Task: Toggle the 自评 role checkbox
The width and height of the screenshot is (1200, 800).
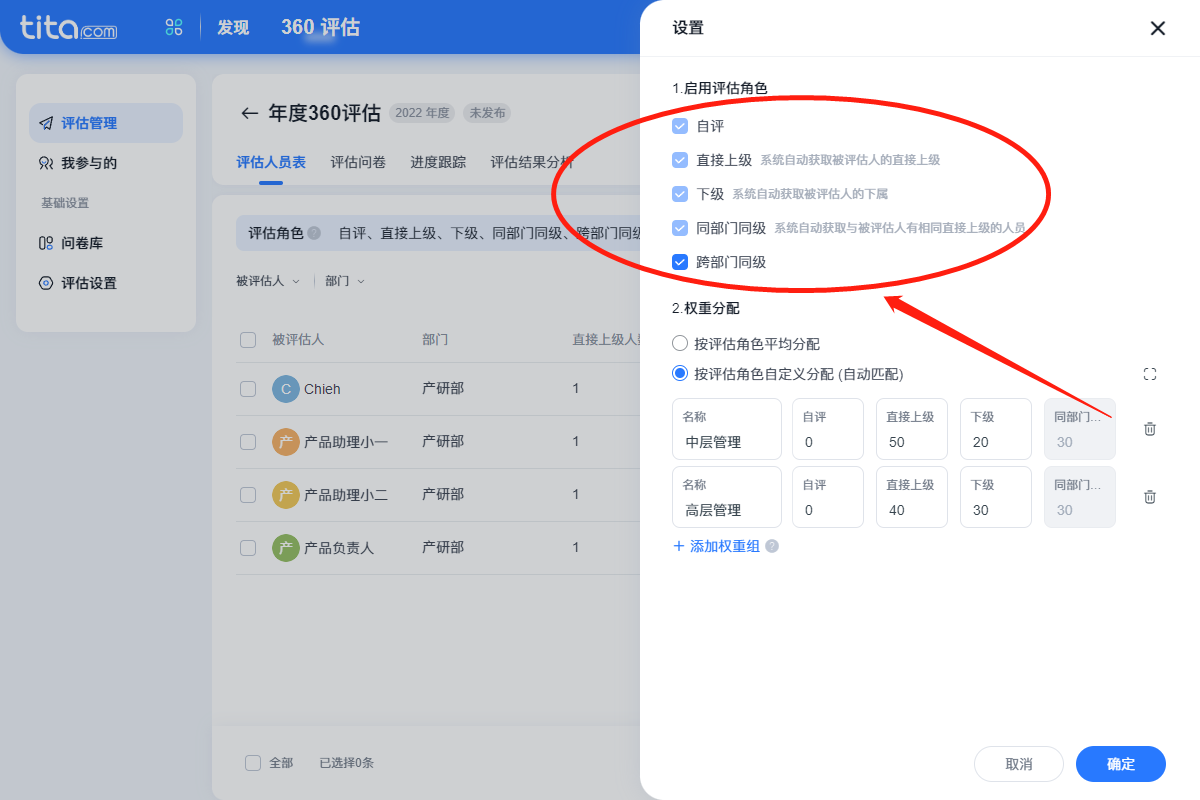Action: click(x=680, y=126)
